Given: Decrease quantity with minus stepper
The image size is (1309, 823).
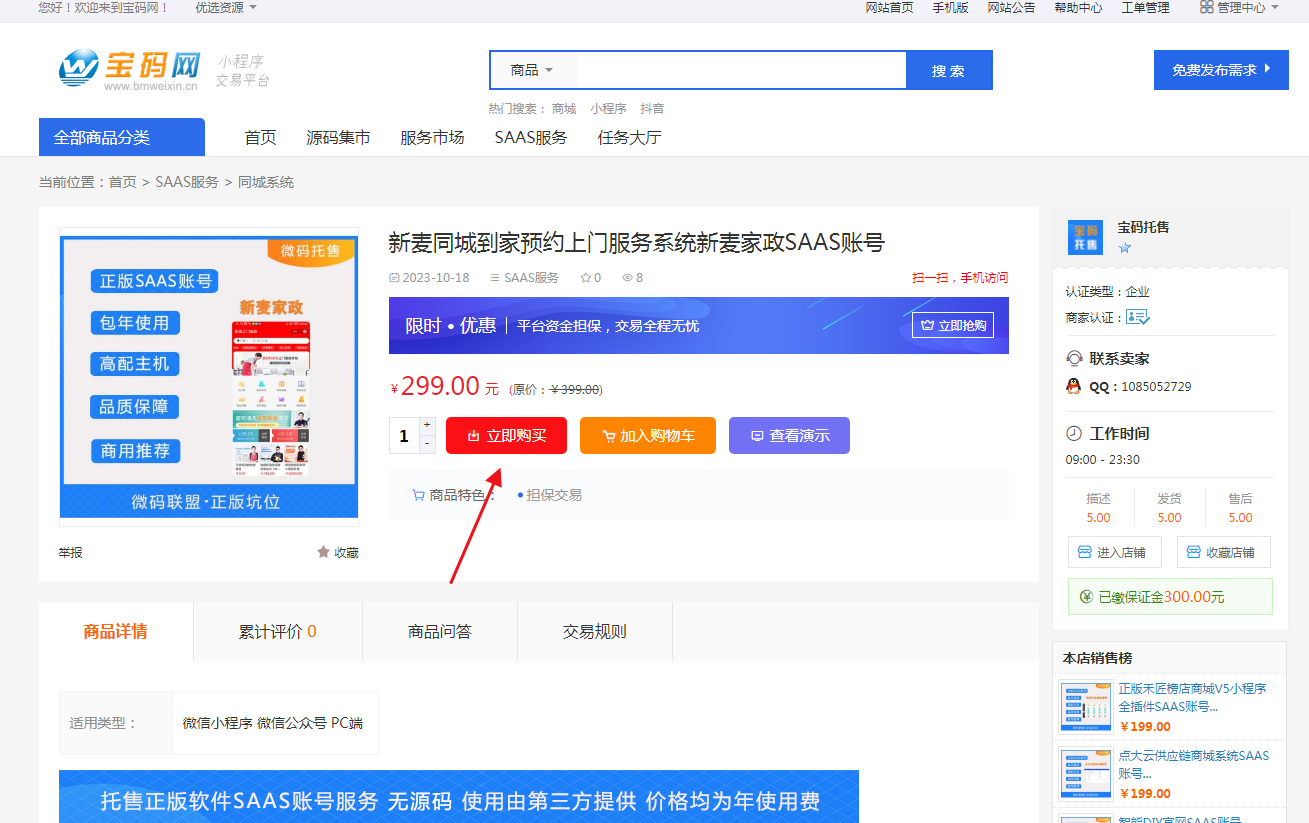Looking at the screenshot, I should (x=428, y=443).
